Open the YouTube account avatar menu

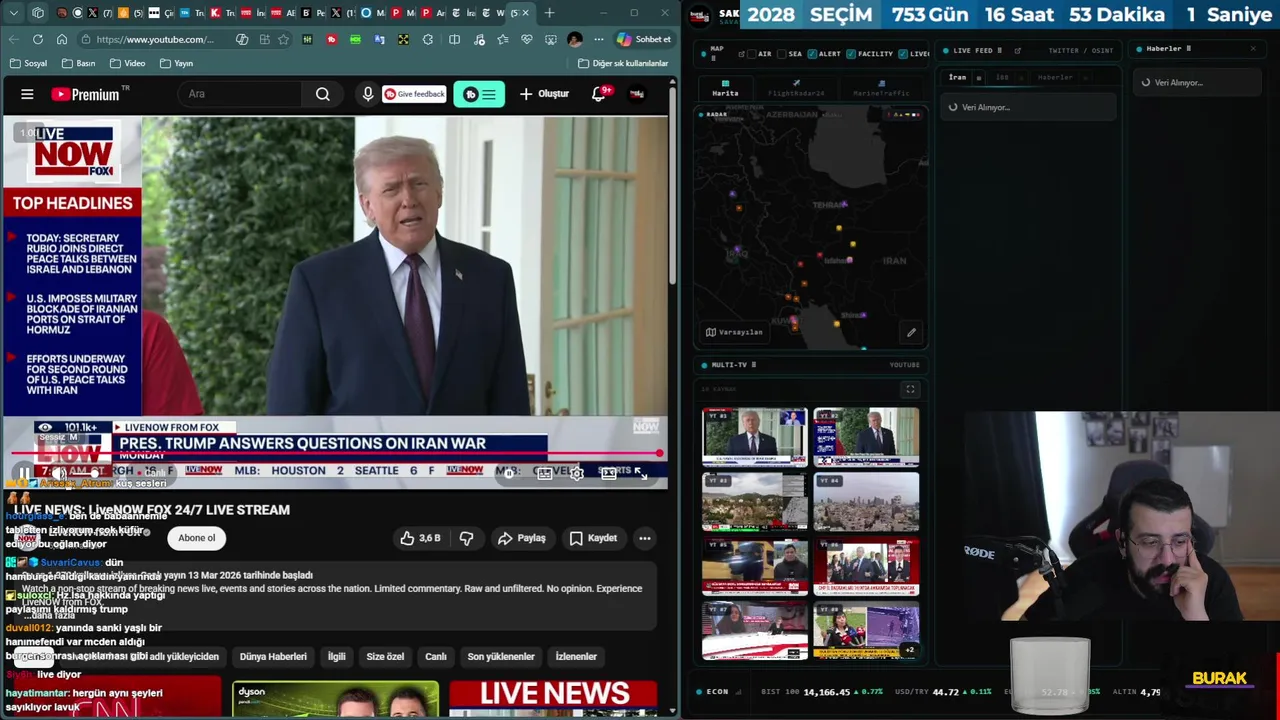636,94
